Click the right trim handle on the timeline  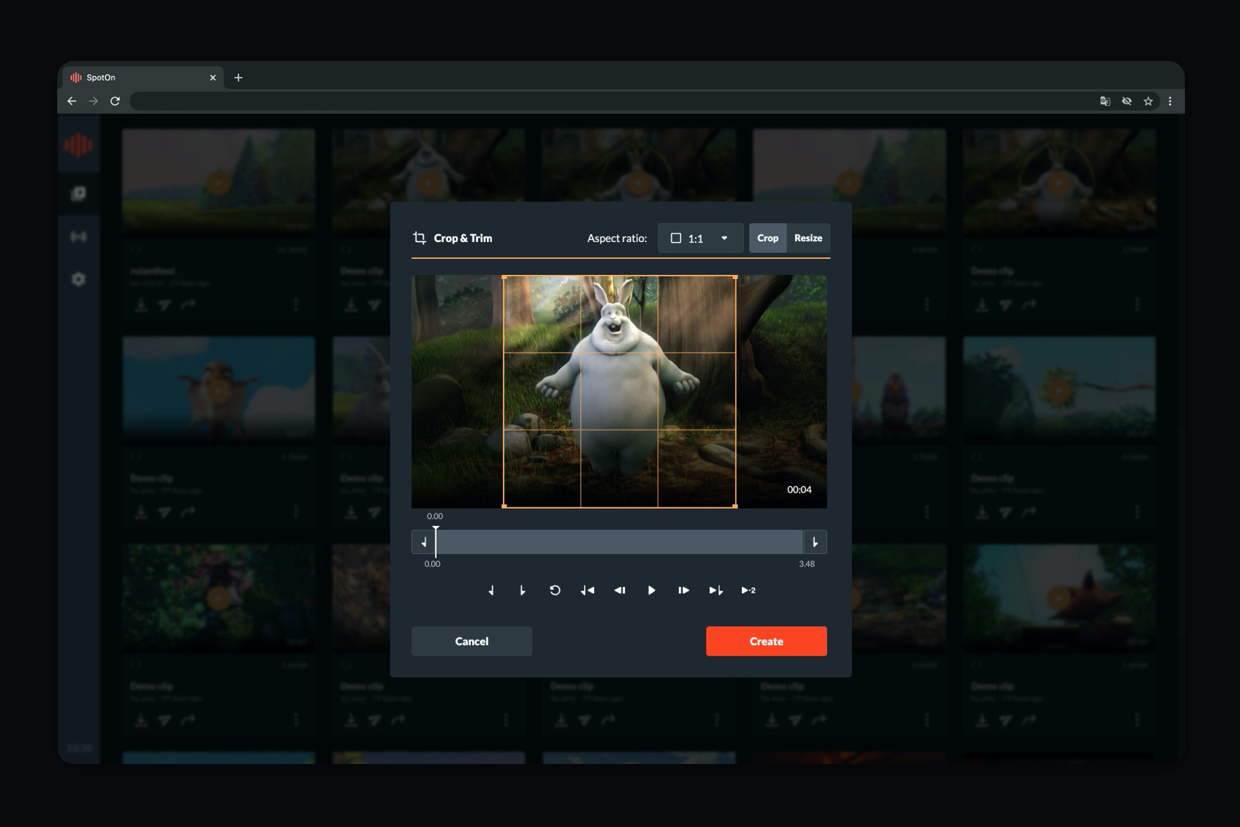pos(815,542)
